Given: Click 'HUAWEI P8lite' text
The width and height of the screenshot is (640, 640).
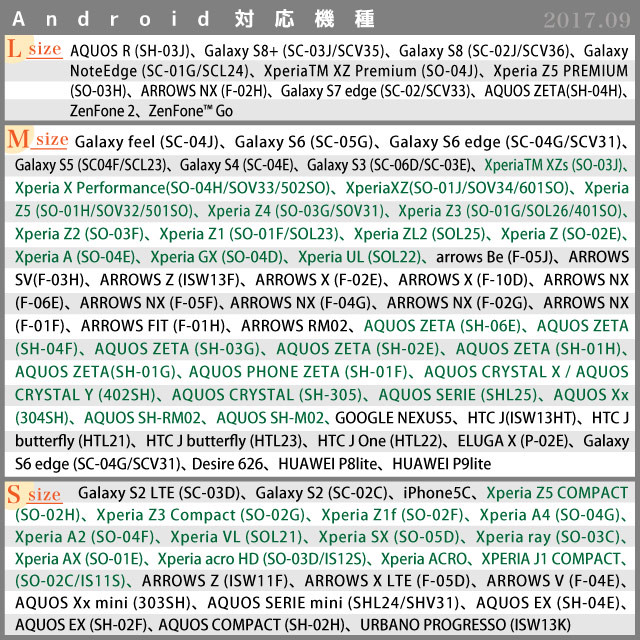Looking at the screenshot, I should [328, 464].
